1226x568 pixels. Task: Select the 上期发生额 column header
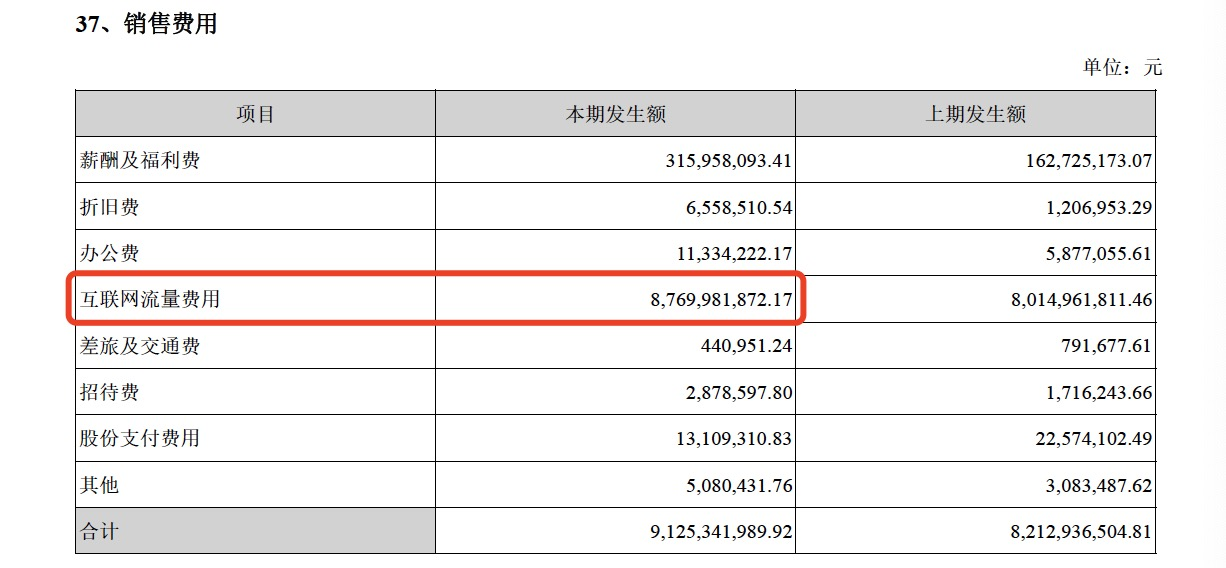point(975,114)
